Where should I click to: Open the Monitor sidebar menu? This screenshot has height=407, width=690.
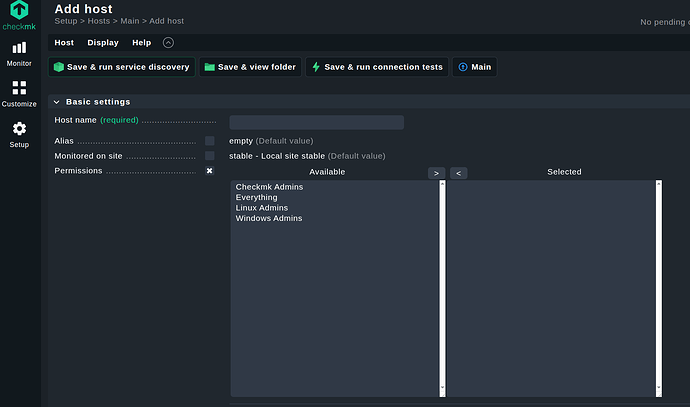point(19,53)
